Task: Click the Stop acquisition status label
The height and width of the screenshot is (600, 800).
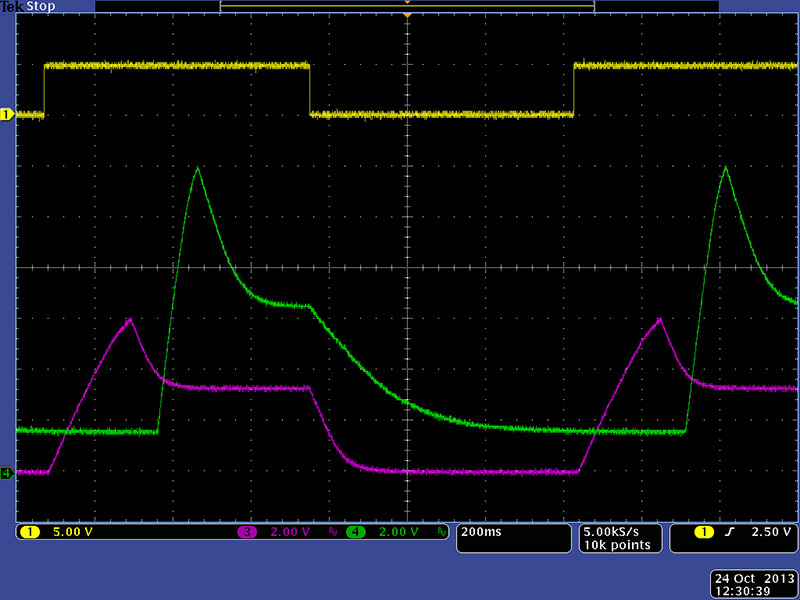Action: coord(41,6)
